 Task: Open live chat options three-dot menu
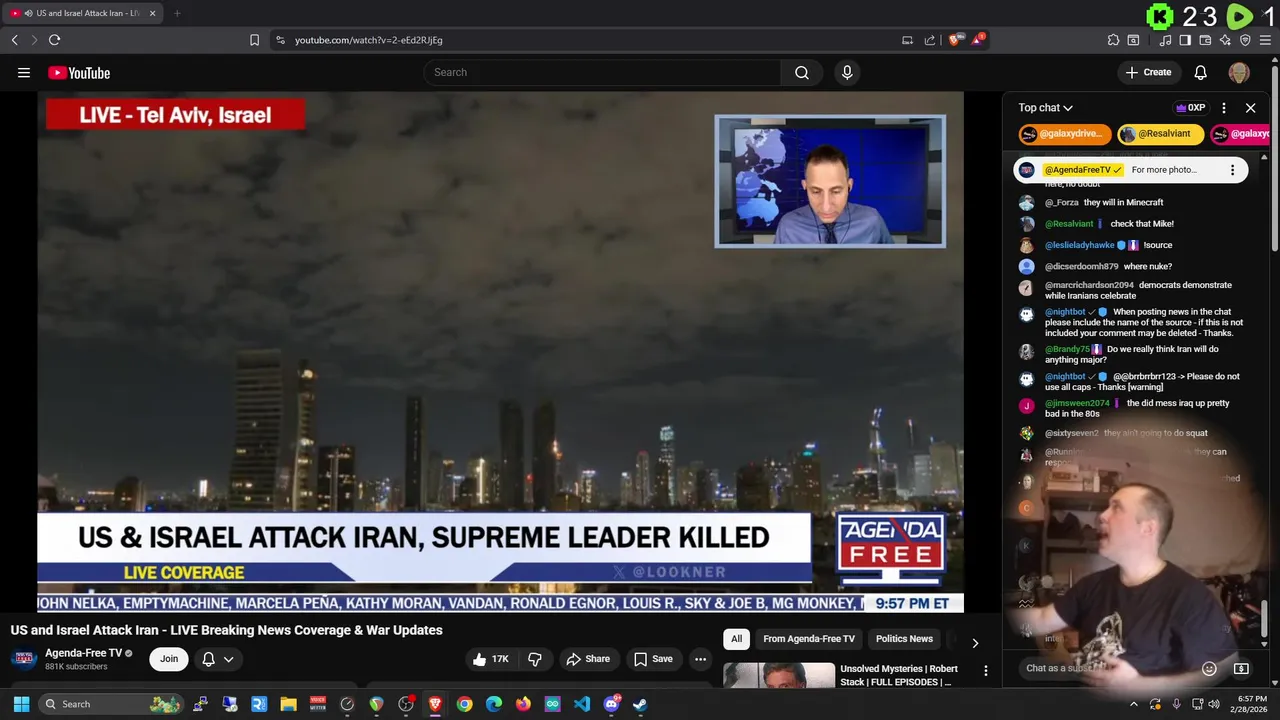click(x=1224, y=108)
